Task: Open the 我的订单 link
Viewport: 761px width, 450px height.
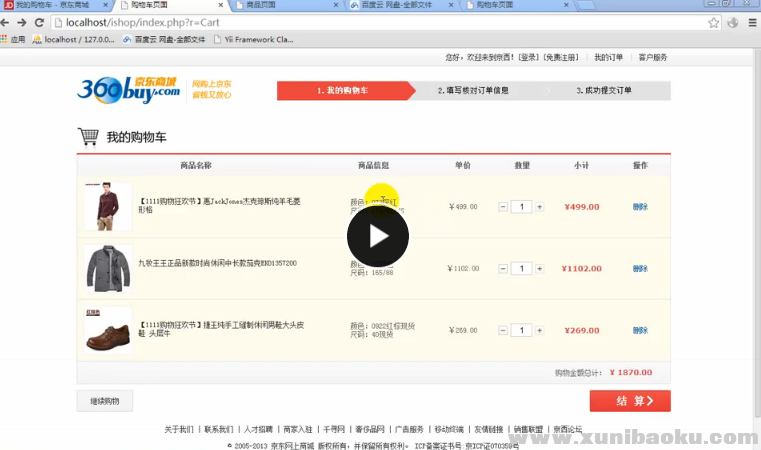Action: point(608,57)
